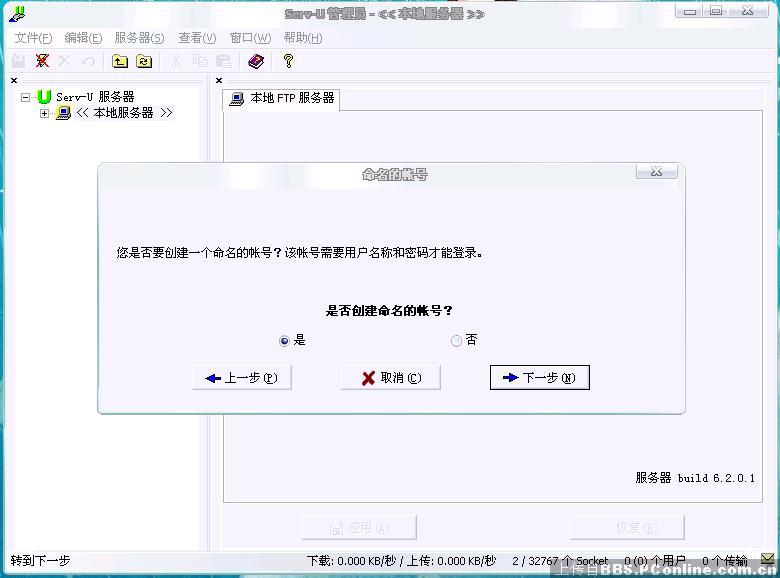
Task: Expand the << 本地服务器 >> tree node
Action: [44, 113]
